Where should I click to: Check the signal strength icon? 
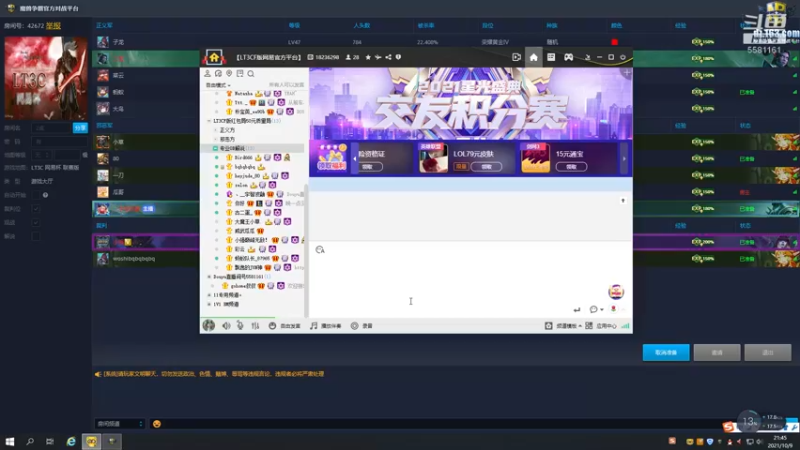click(626, 326)
